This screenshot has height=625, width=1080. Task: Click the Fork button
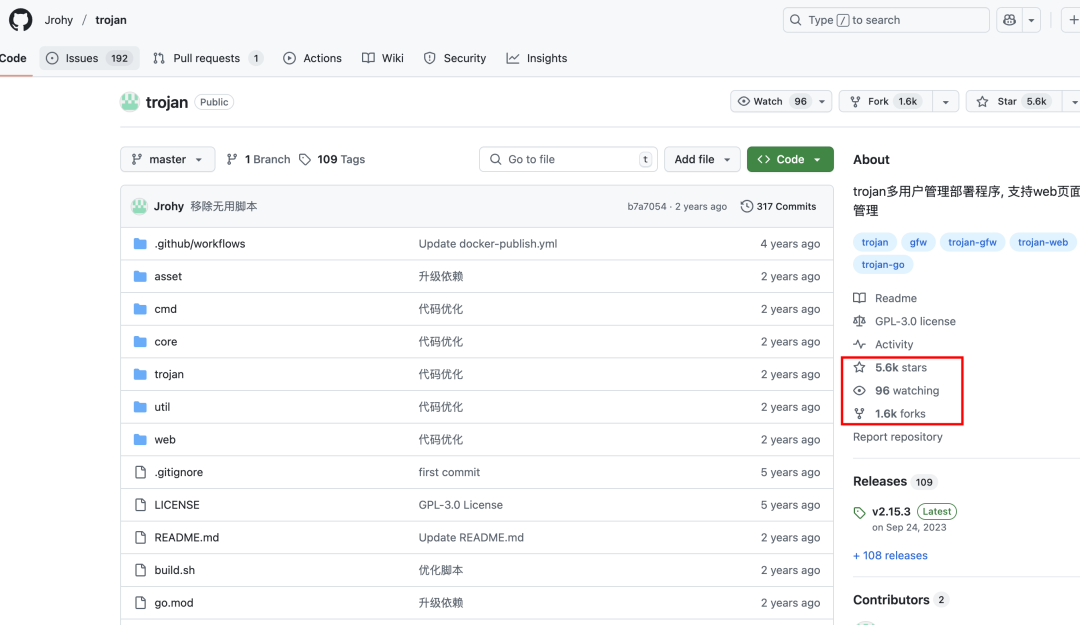tap(886, 101)
